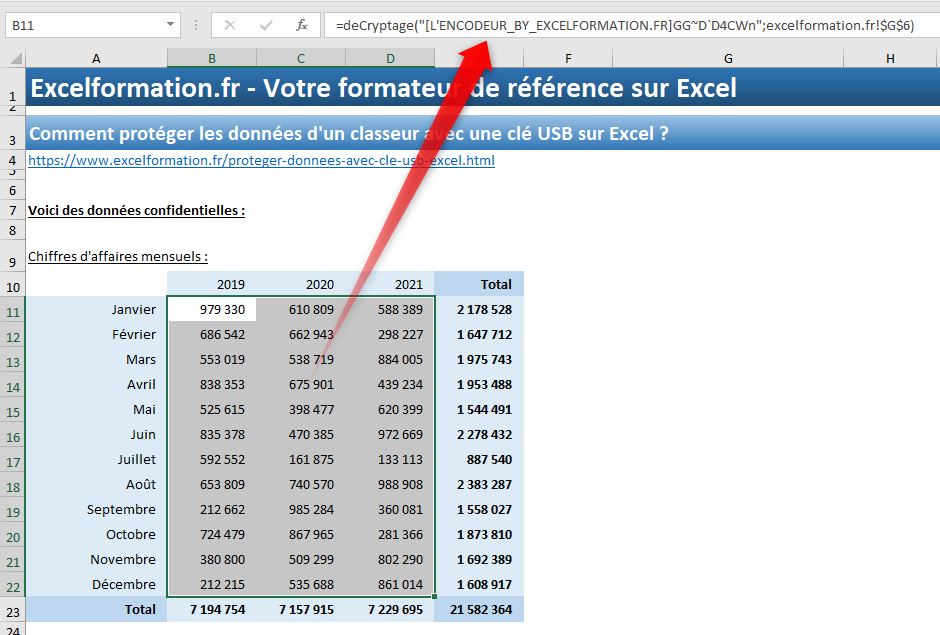The width and height of the screenshot is (940, 635).
Task: Open the Name Box dropdown arrow
Action: (x=170, y=24)
